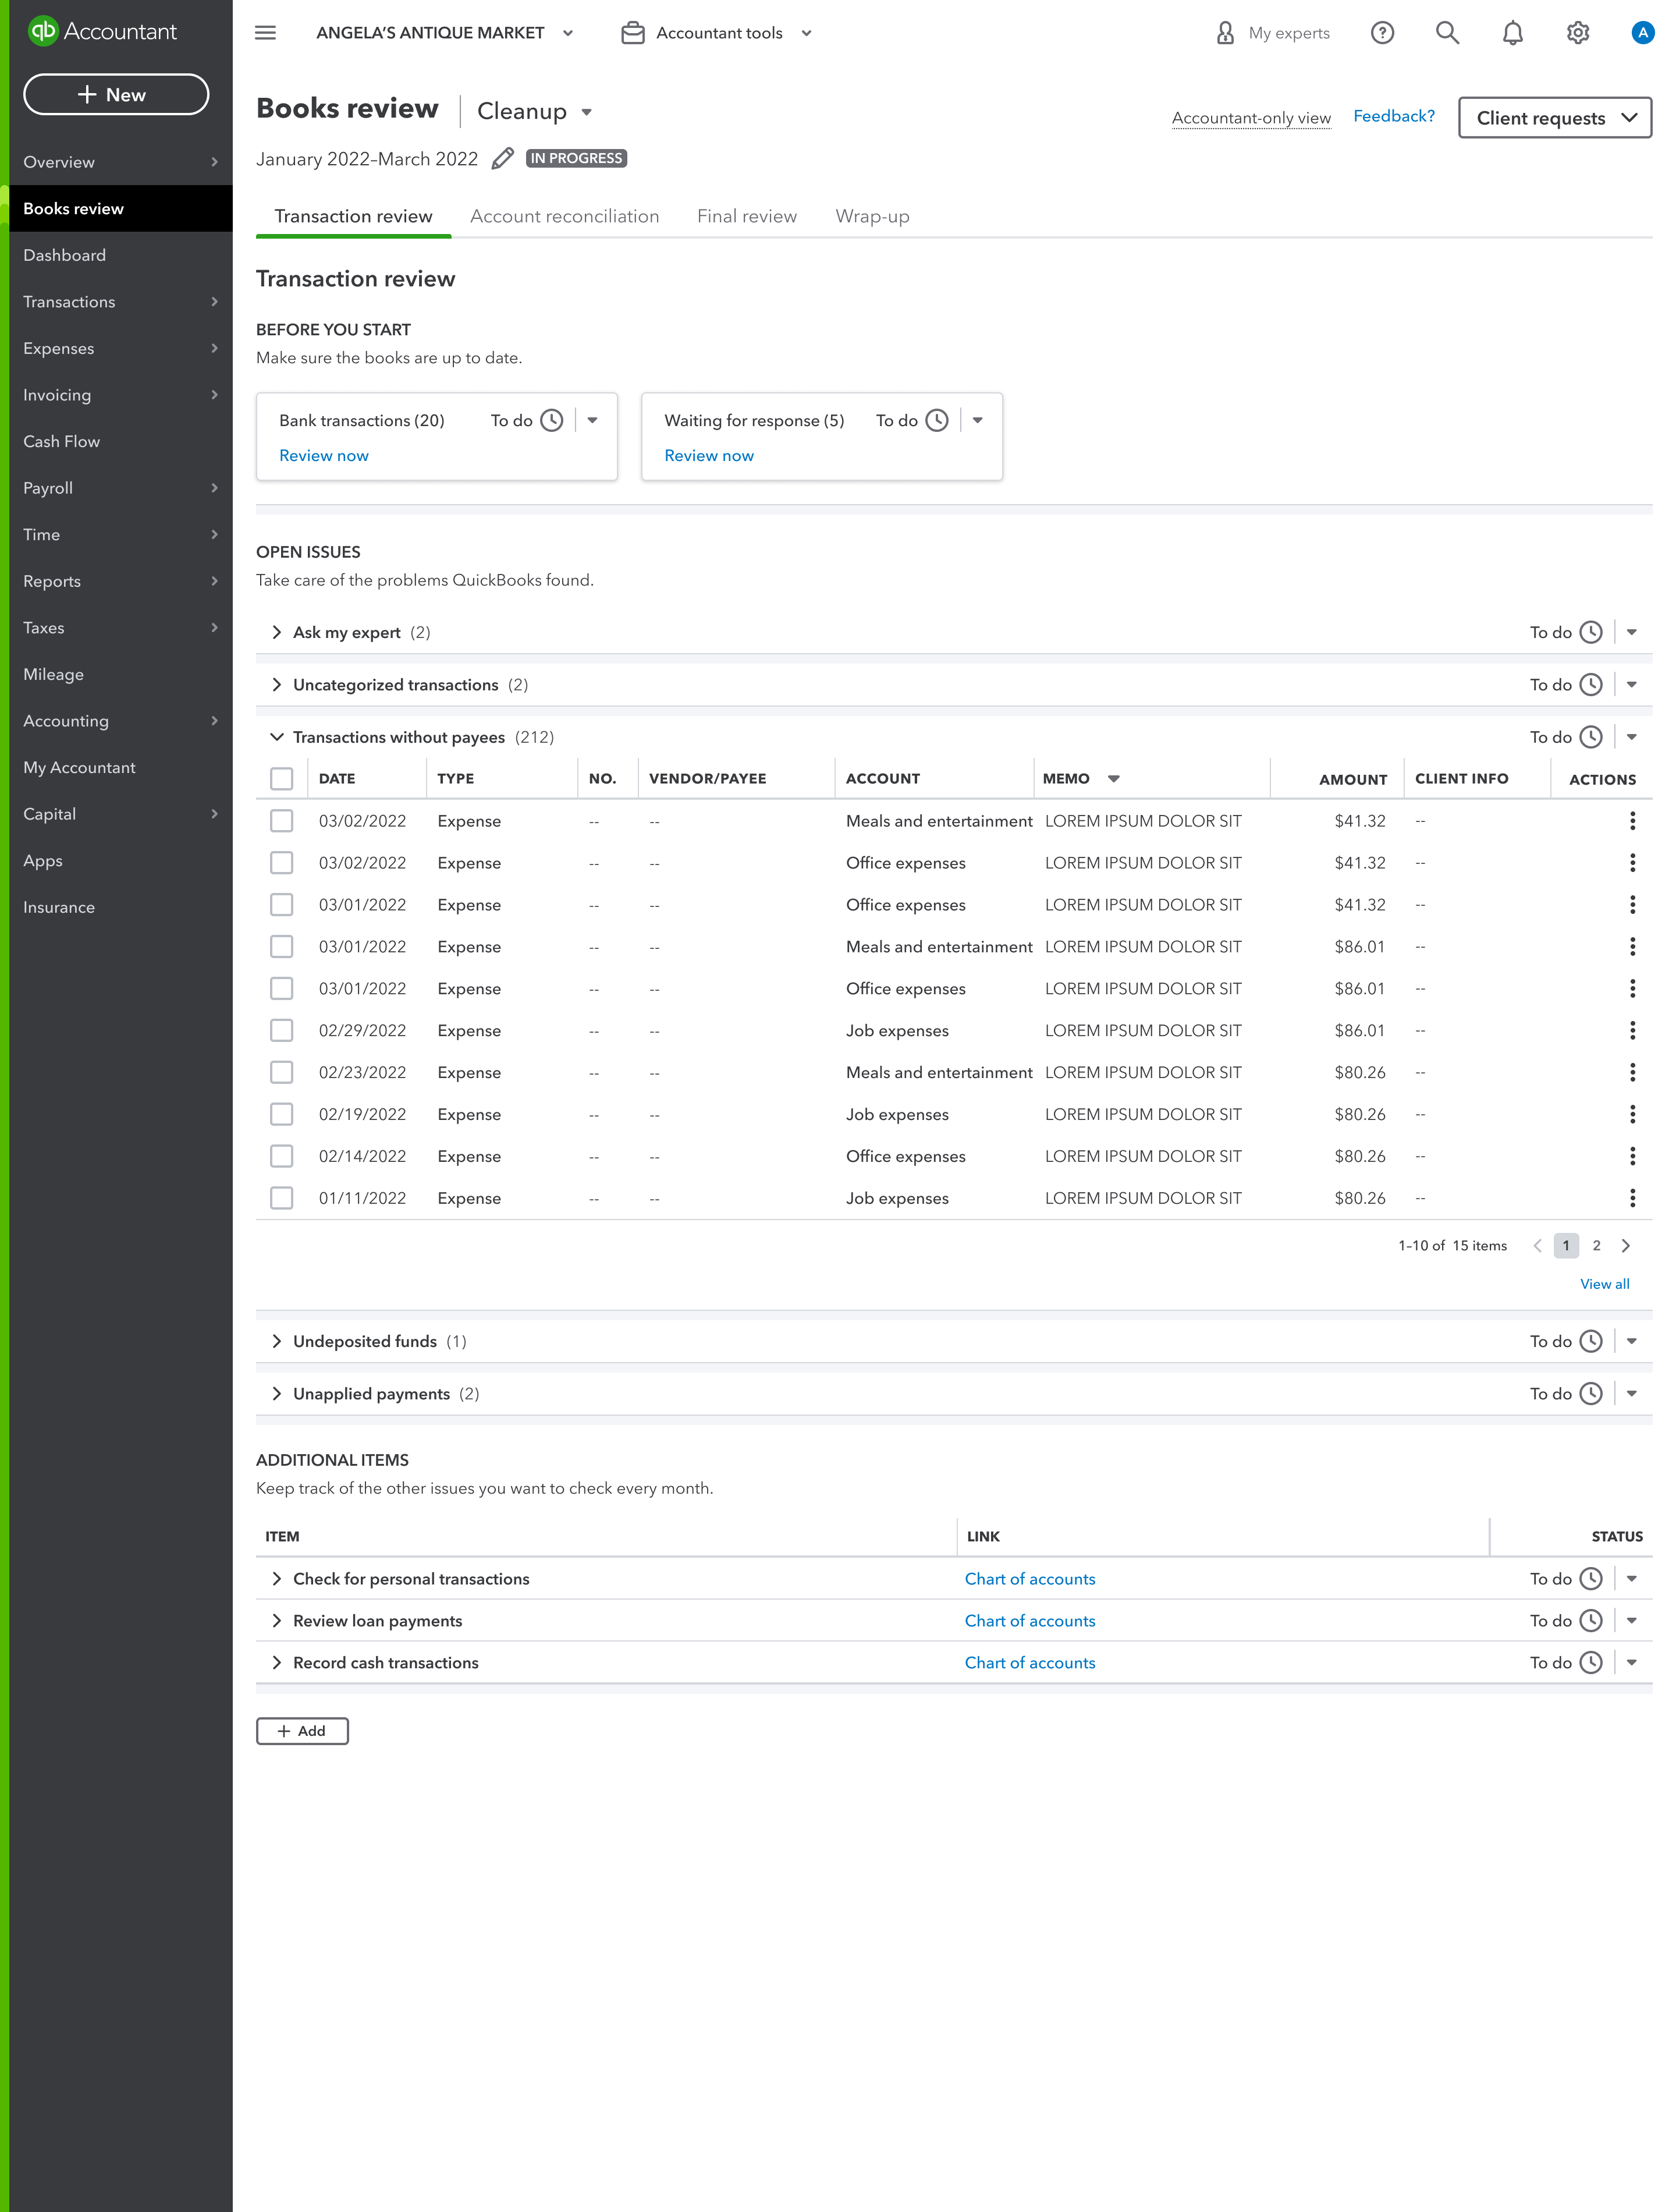Click Accountant-only view label
Viewport: 1676px width, 2212px height.
pos(1251,118)
